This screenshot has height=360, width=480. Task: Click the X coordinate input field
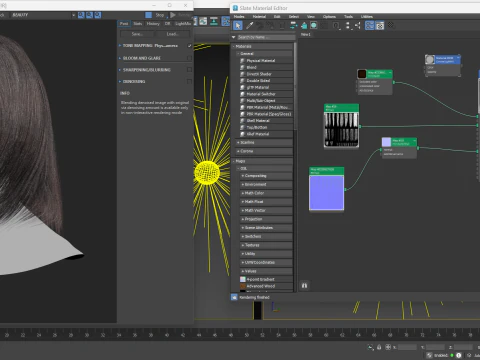(407, 347)
